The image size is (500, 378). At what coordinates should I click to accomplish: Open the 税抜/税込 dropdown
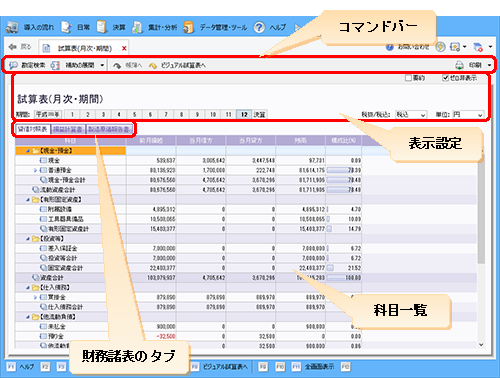[411, 115]
